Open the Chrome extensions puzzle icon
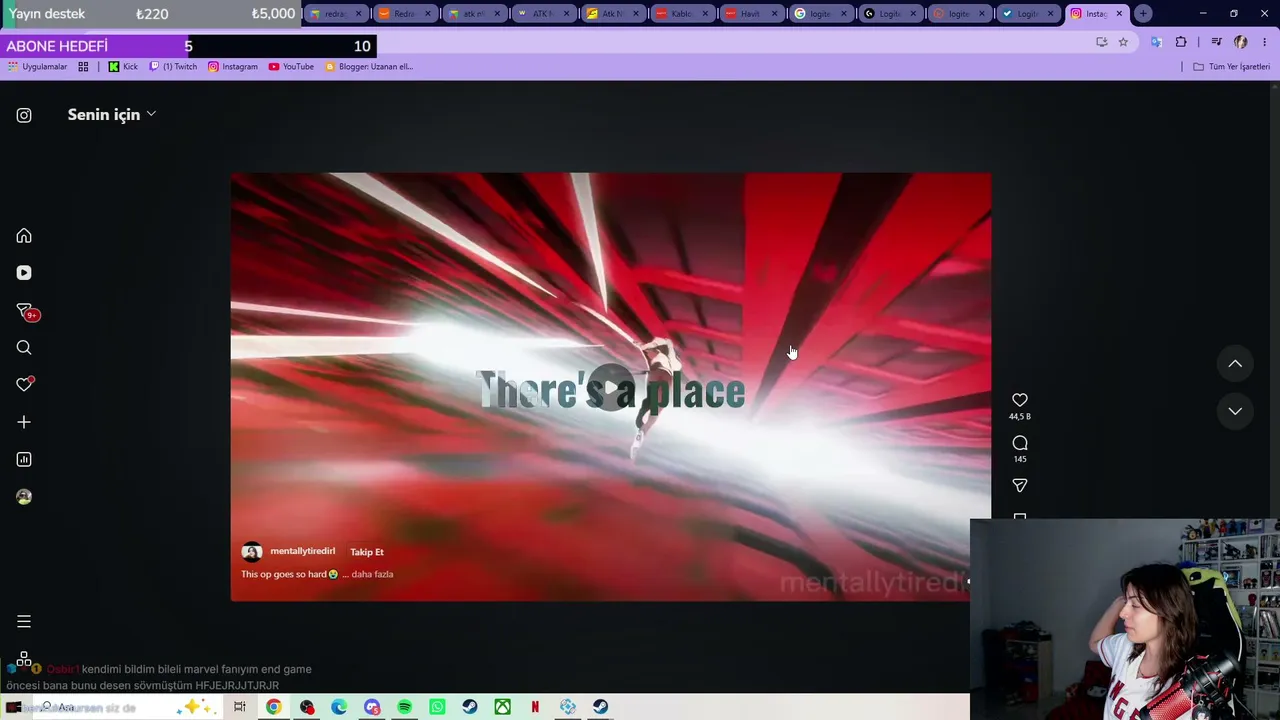This screenshot has height=720, width=1280. tap(1181, 42)
